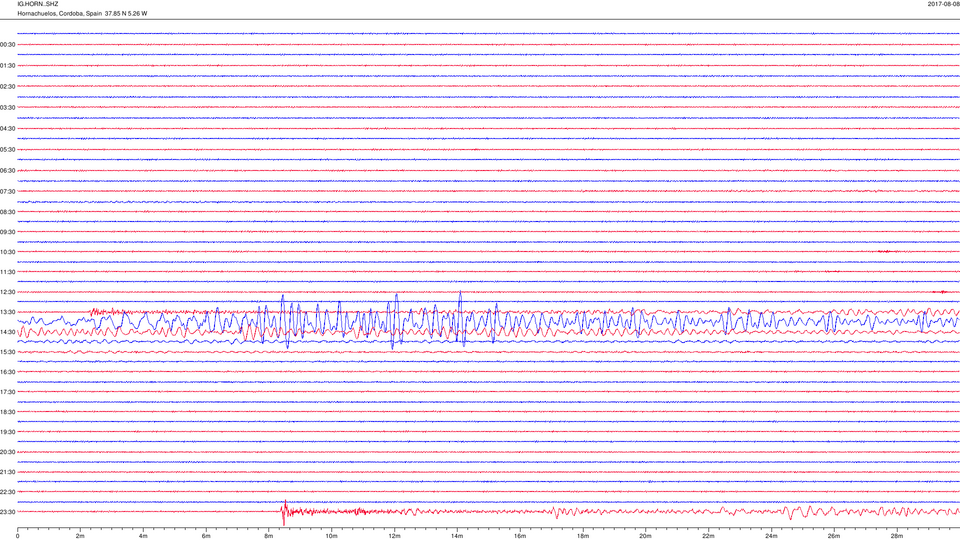Click the 0 minute axis tick label

[17, 536]
